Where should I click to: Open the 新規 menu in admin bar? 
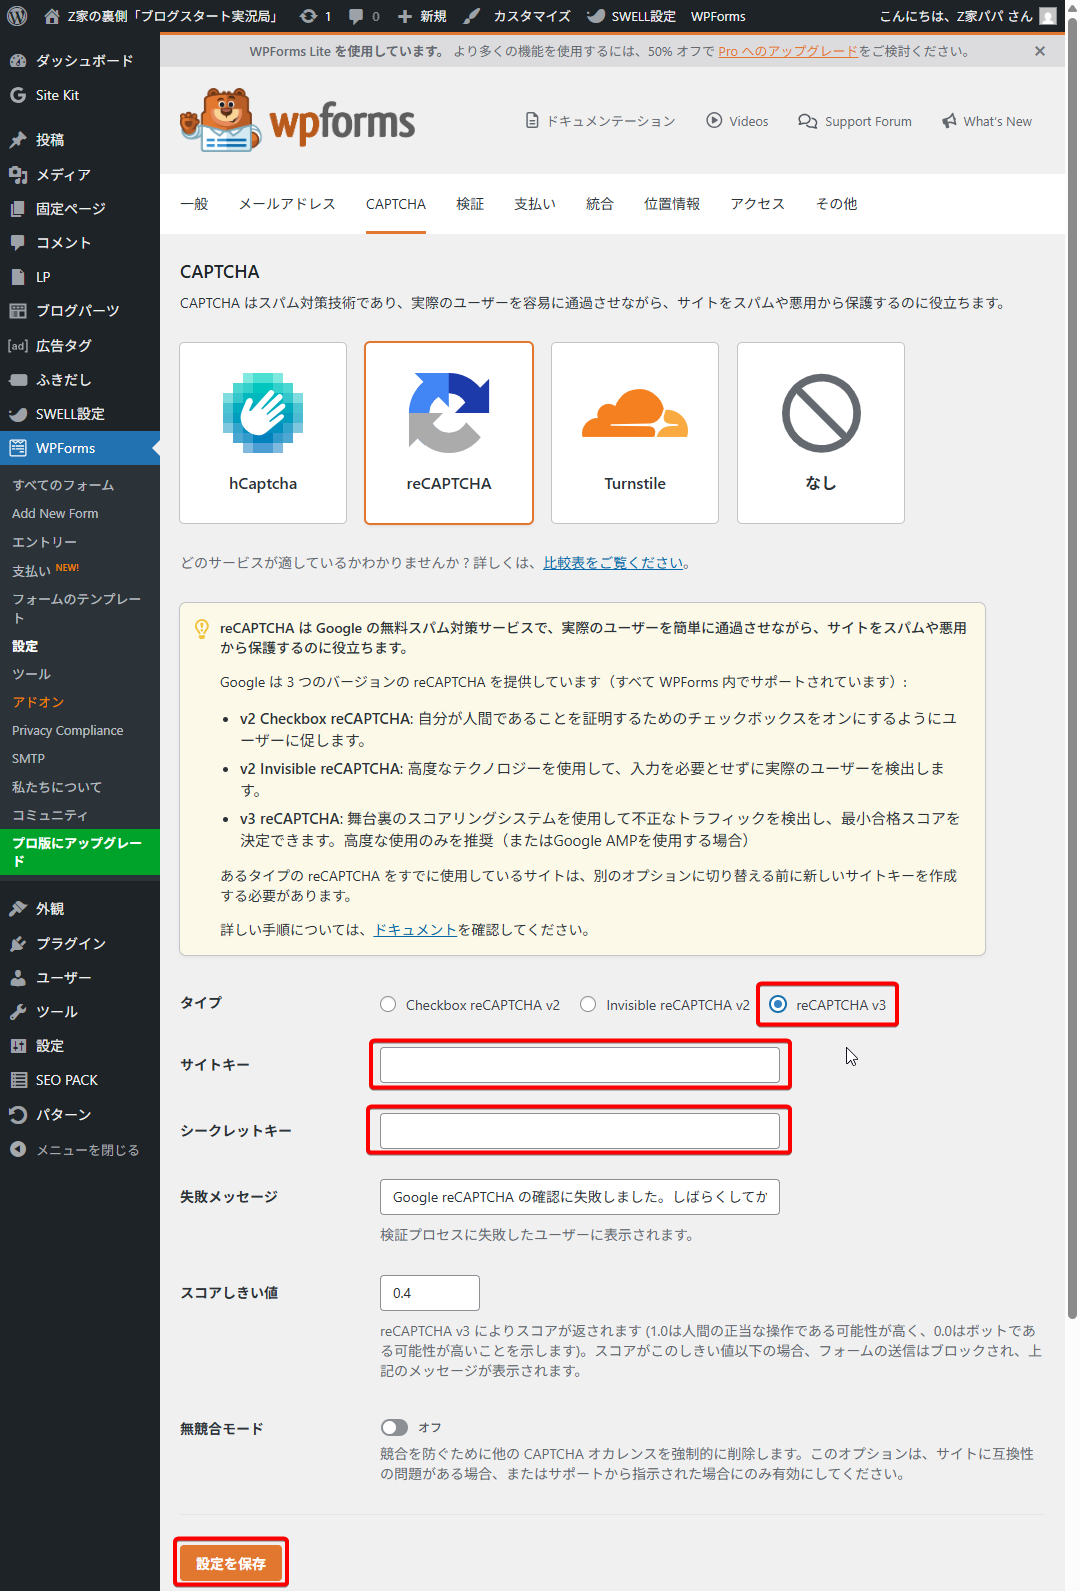pyautogui.click(x=422, y=16)
